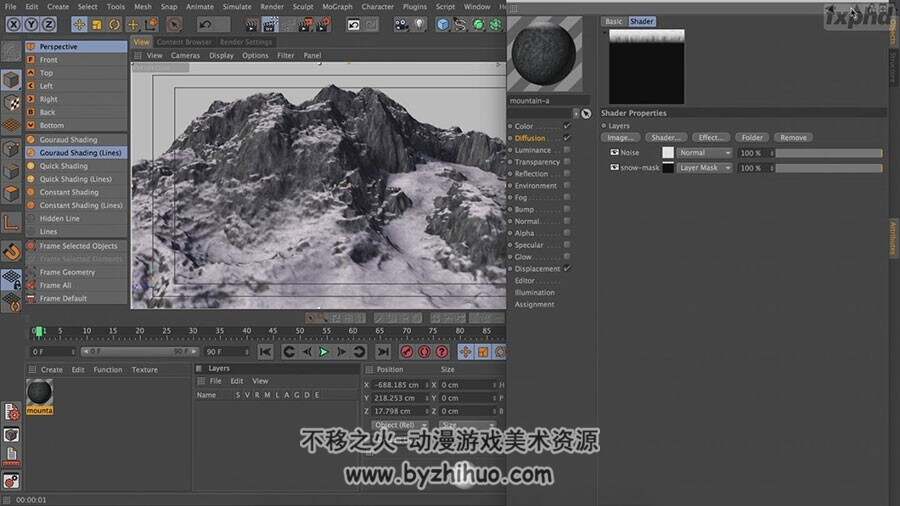Click the Effect... button

(x=711, y=138)
